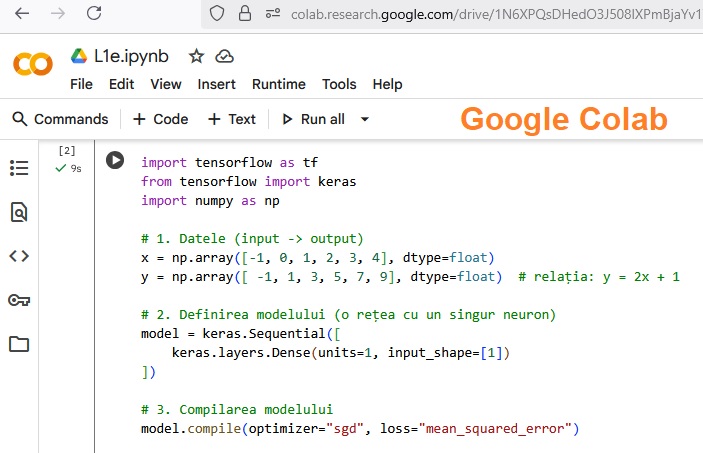Reload the page in browser
The height and width of the screenshot is (453, 703).
point(93,14)
